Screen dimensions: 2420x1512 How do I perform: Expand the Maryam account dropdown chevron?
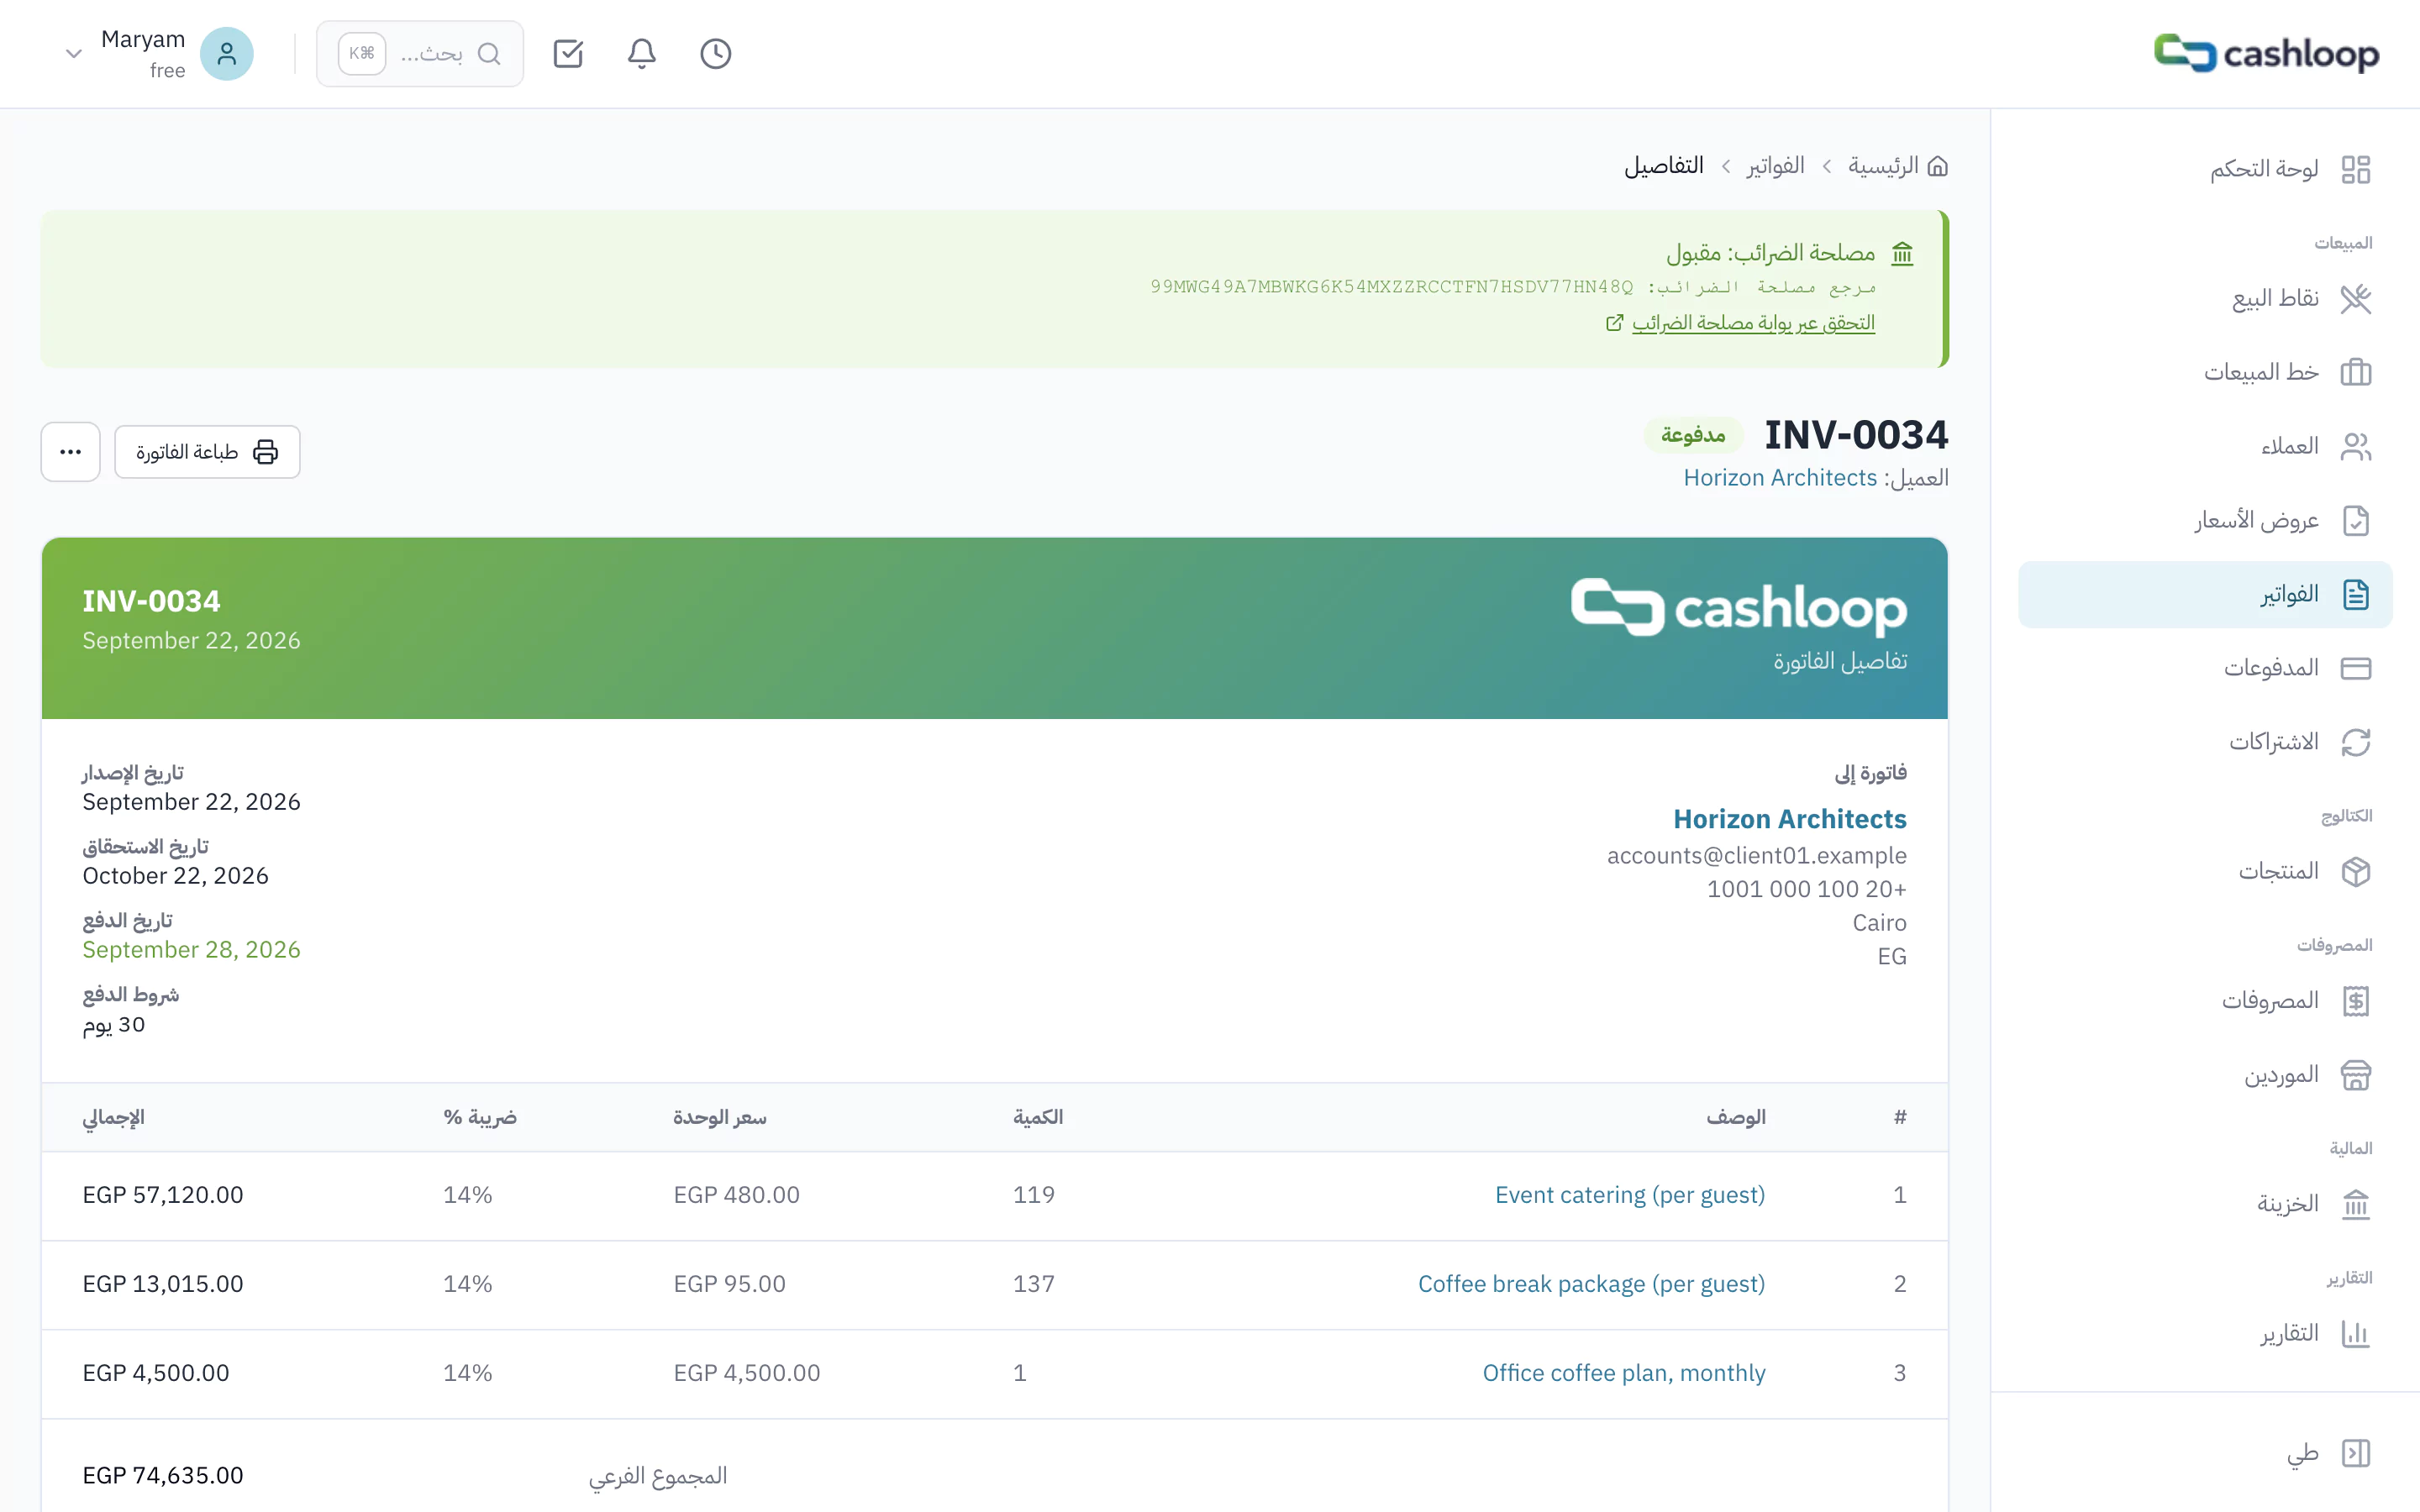pyautogui.click(x=73, y=54)
